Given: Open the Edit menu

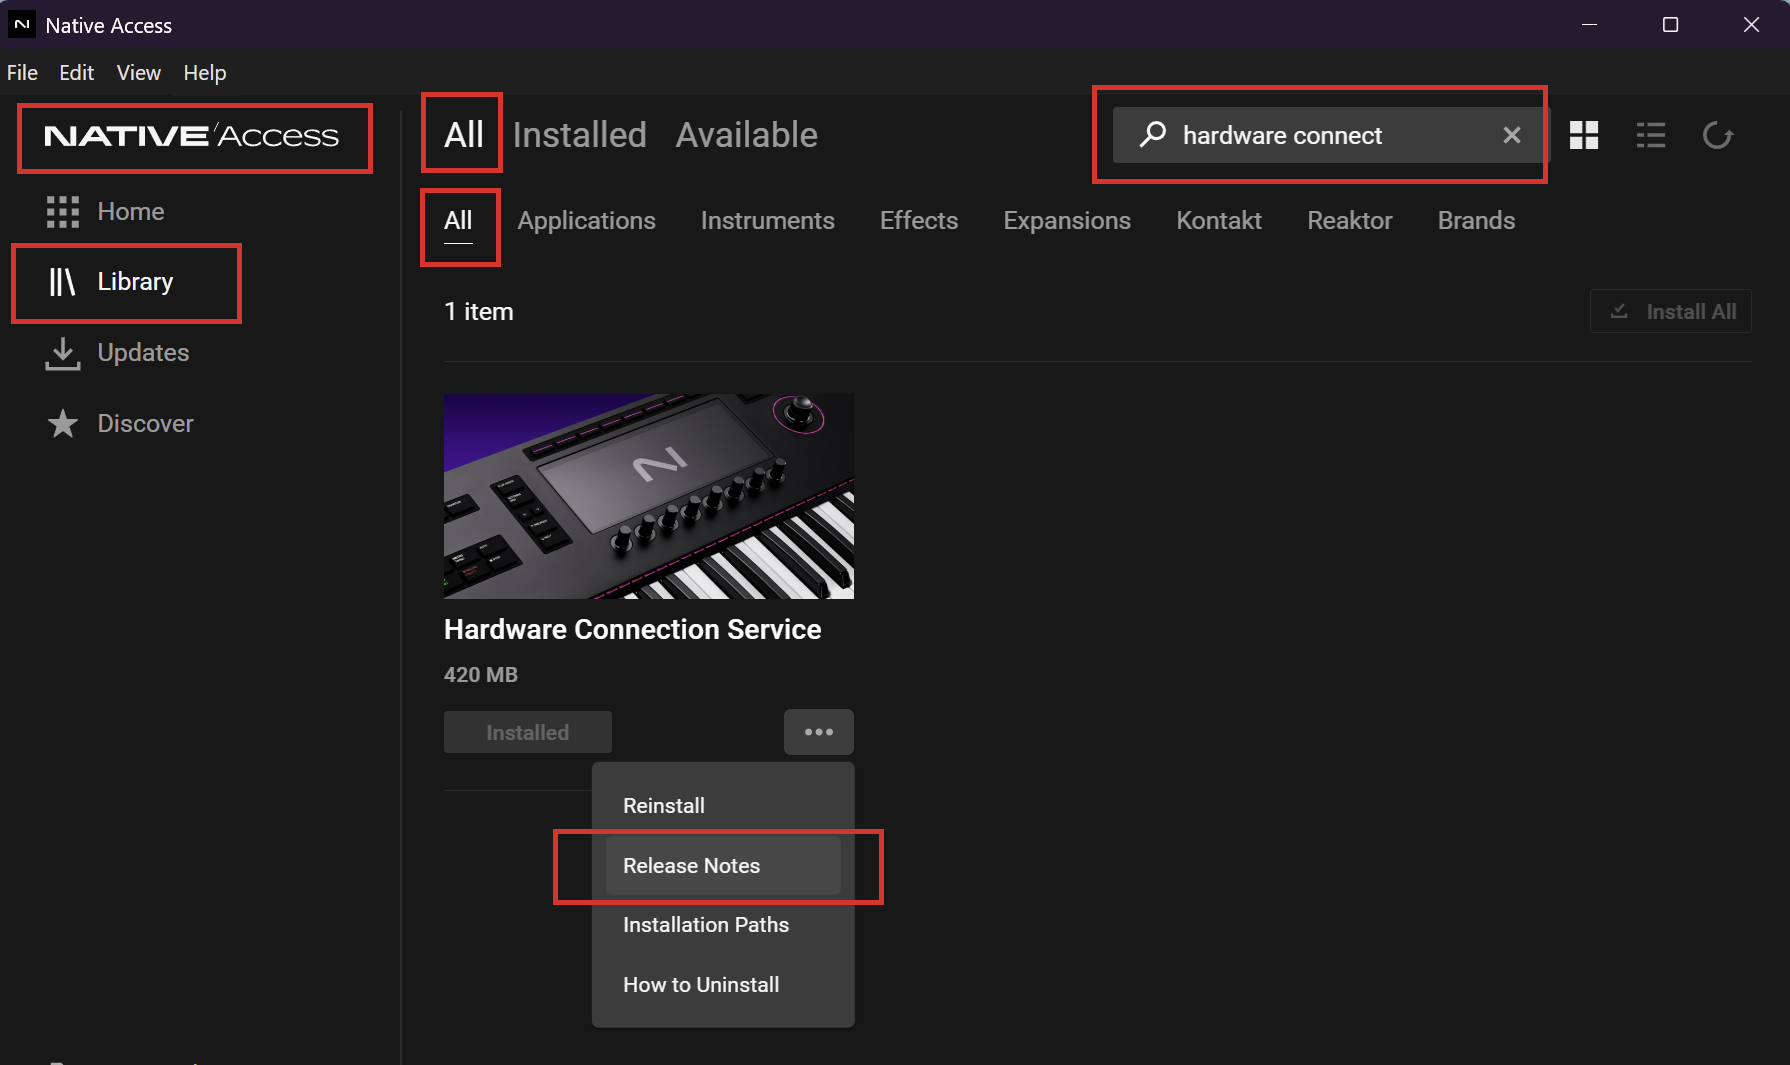Looking at the screenshot, I should [x=76, y=73].
